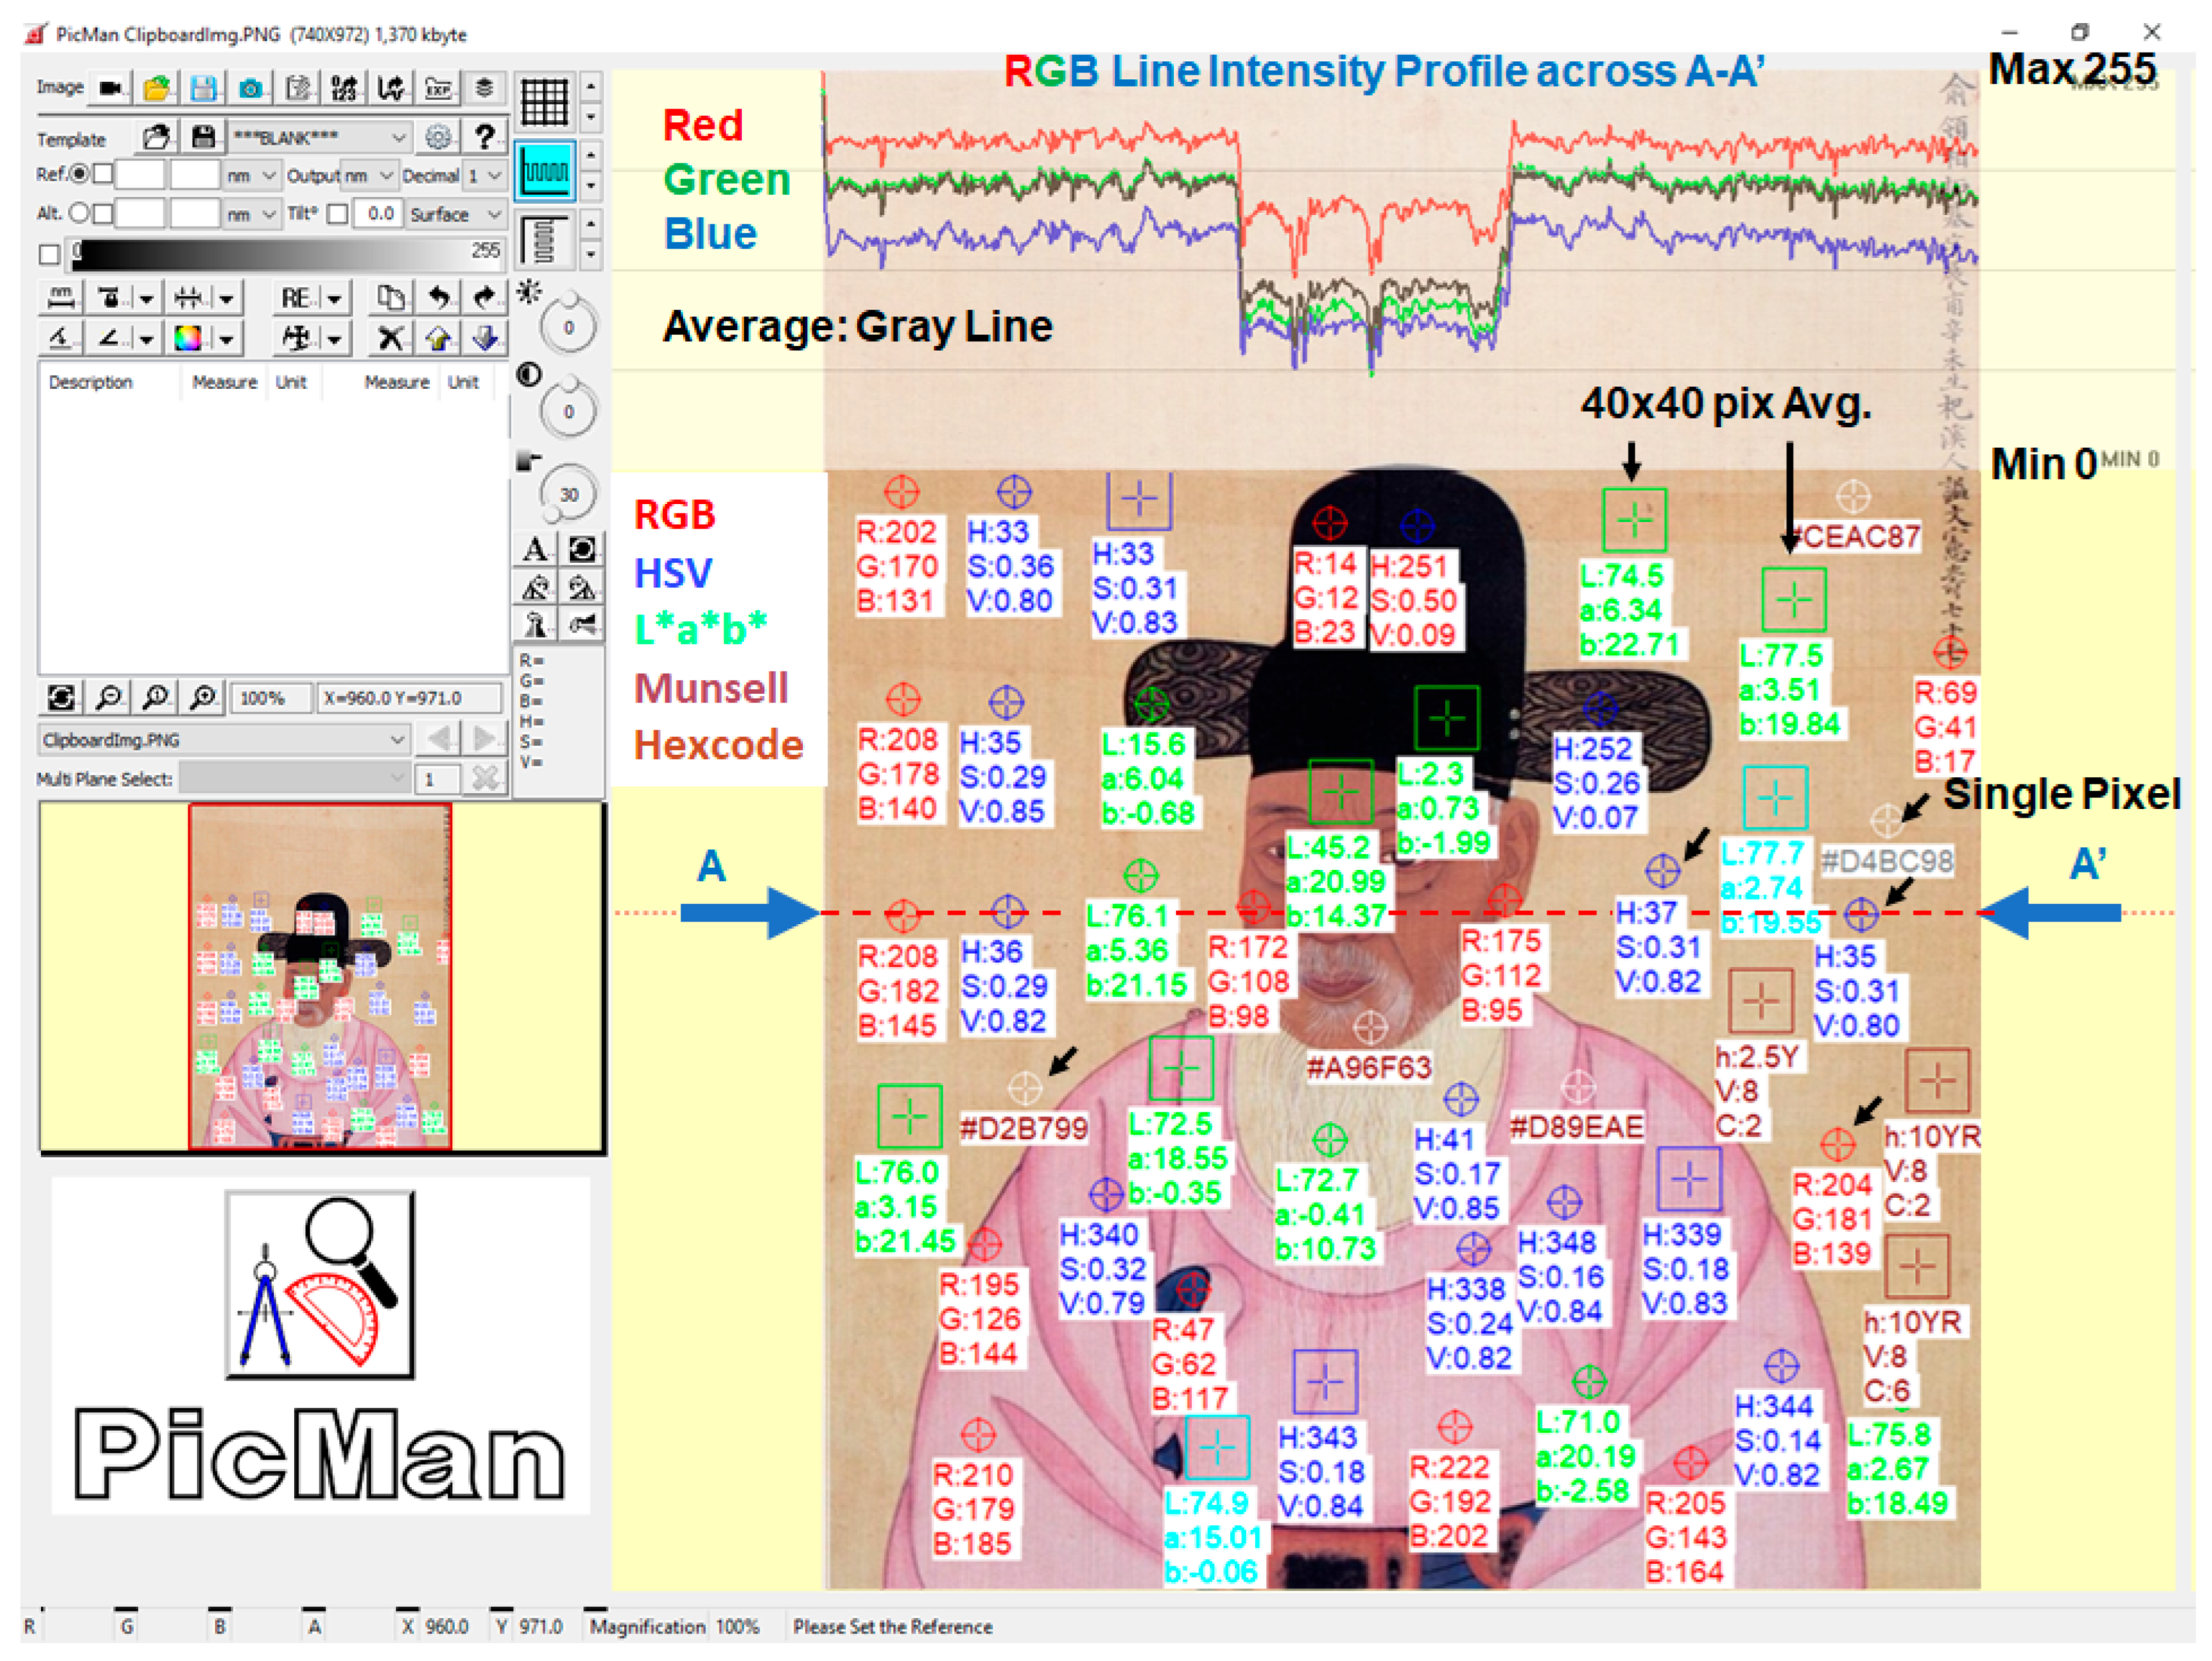Click the blue camera snapshot icon
The height and width of the screenshot is (1661, 2212).
250,88
